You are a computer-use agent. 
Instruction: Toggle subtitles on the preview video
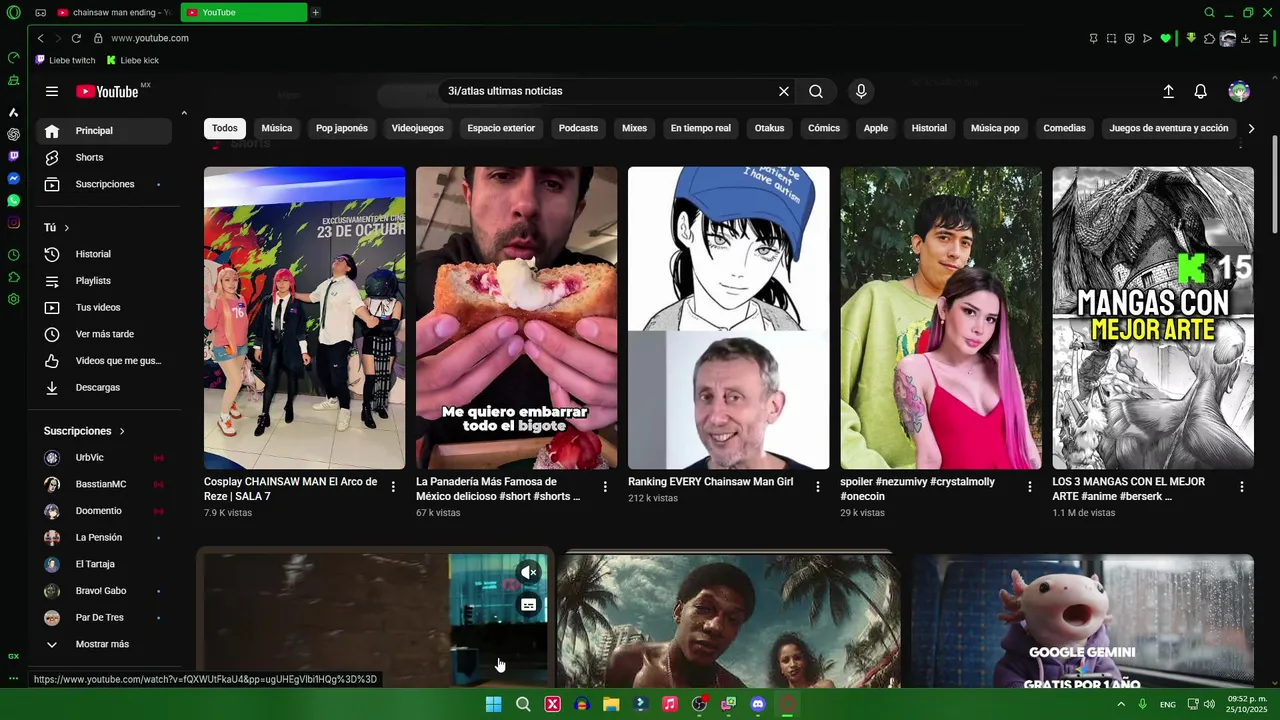click(x=529, y=605)
